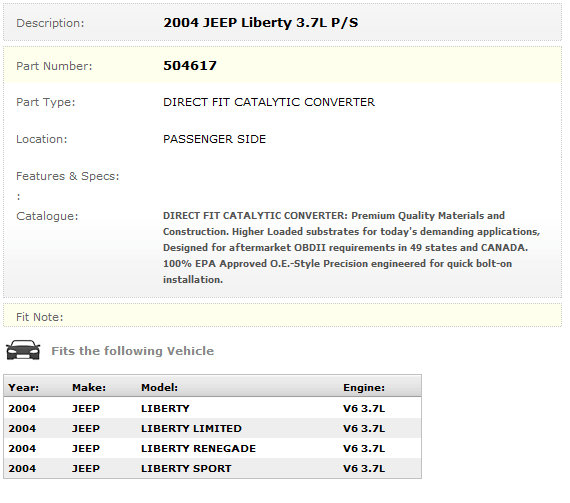Screen dimensions: 570x503
Task: Select the LIBERTY SPORT model row
Action: pos(212,468)
